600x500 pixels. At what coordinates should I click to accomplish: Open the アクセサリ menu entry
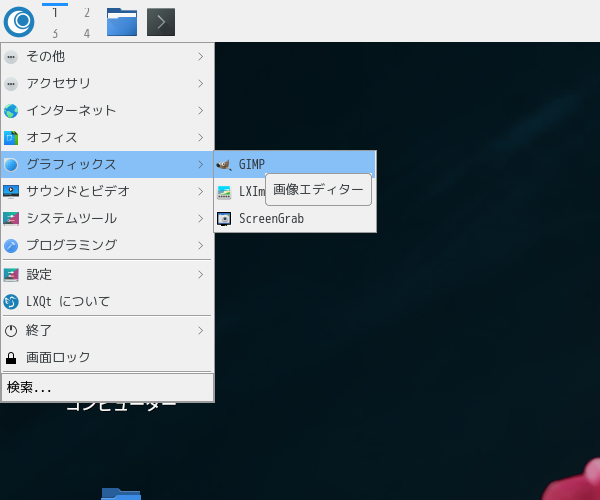(x=107, y=84)
